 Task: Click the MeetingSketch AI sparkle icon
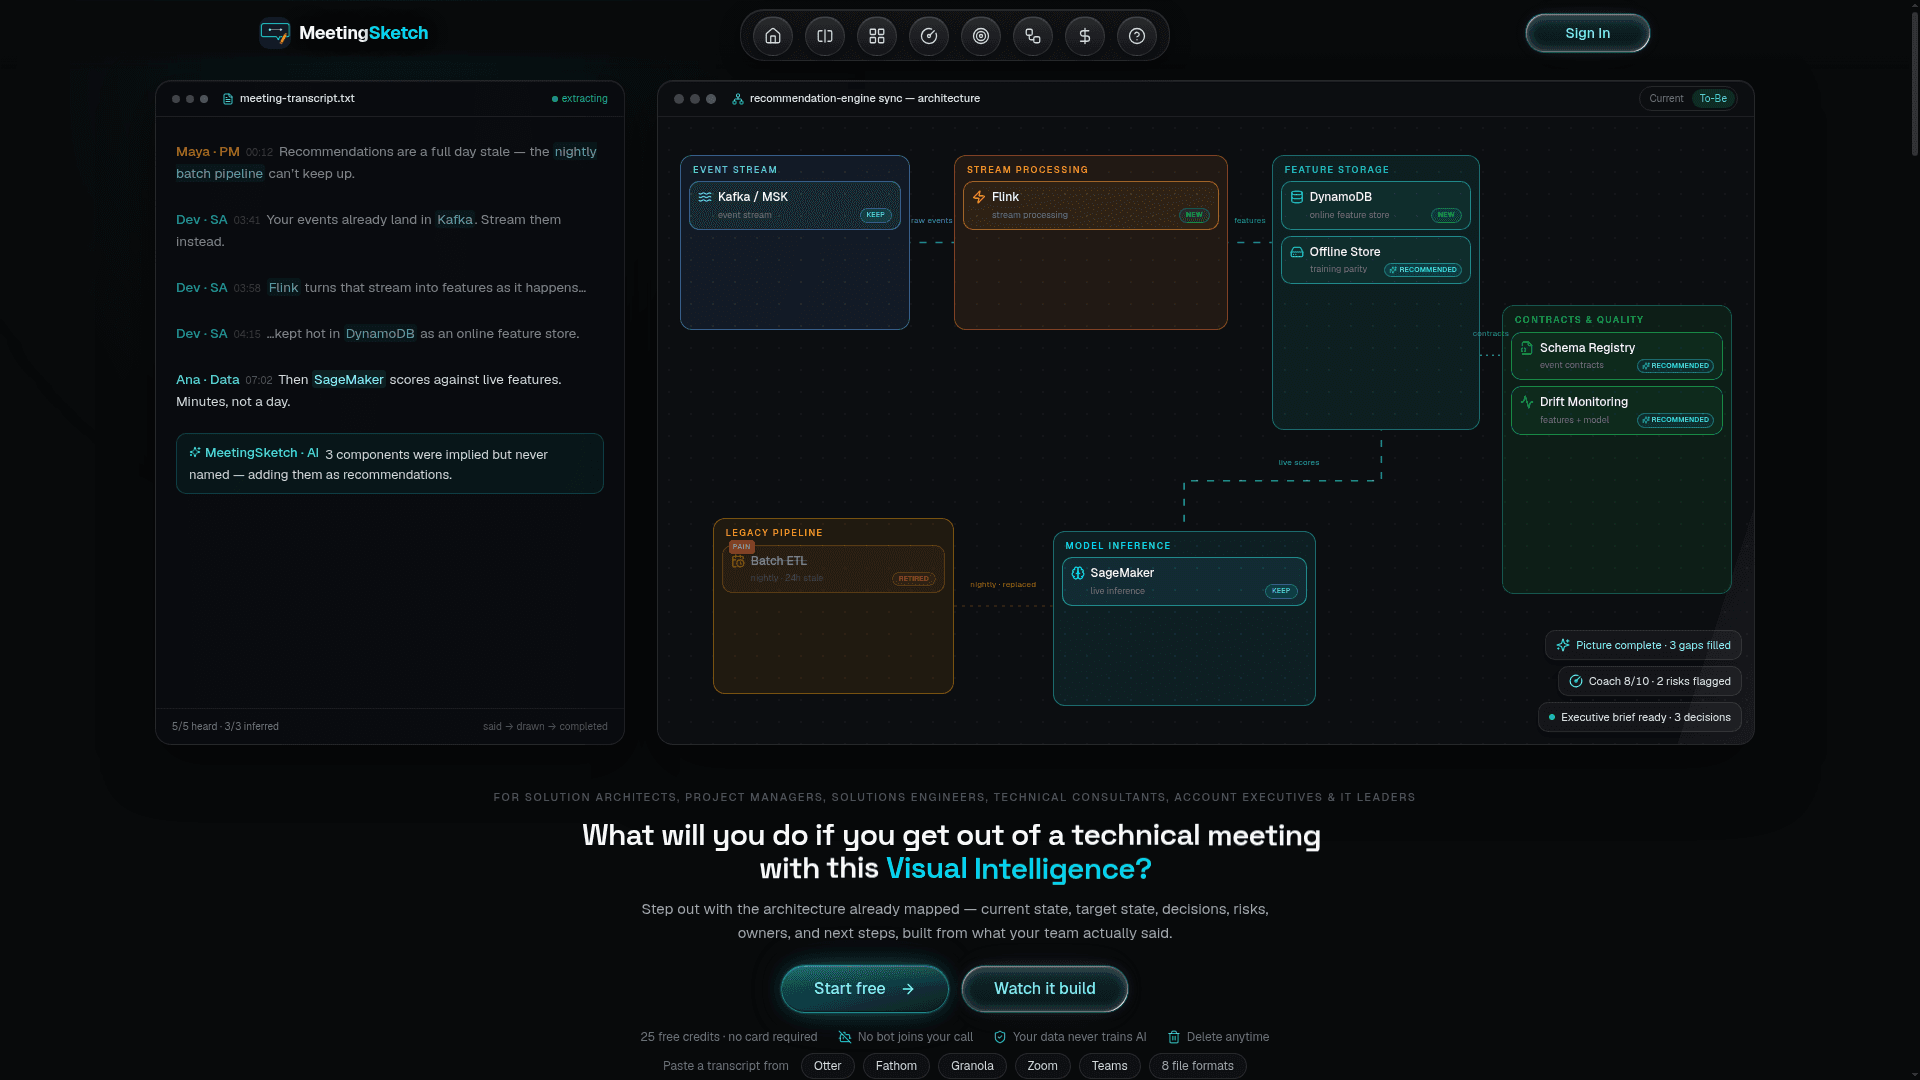195,453
